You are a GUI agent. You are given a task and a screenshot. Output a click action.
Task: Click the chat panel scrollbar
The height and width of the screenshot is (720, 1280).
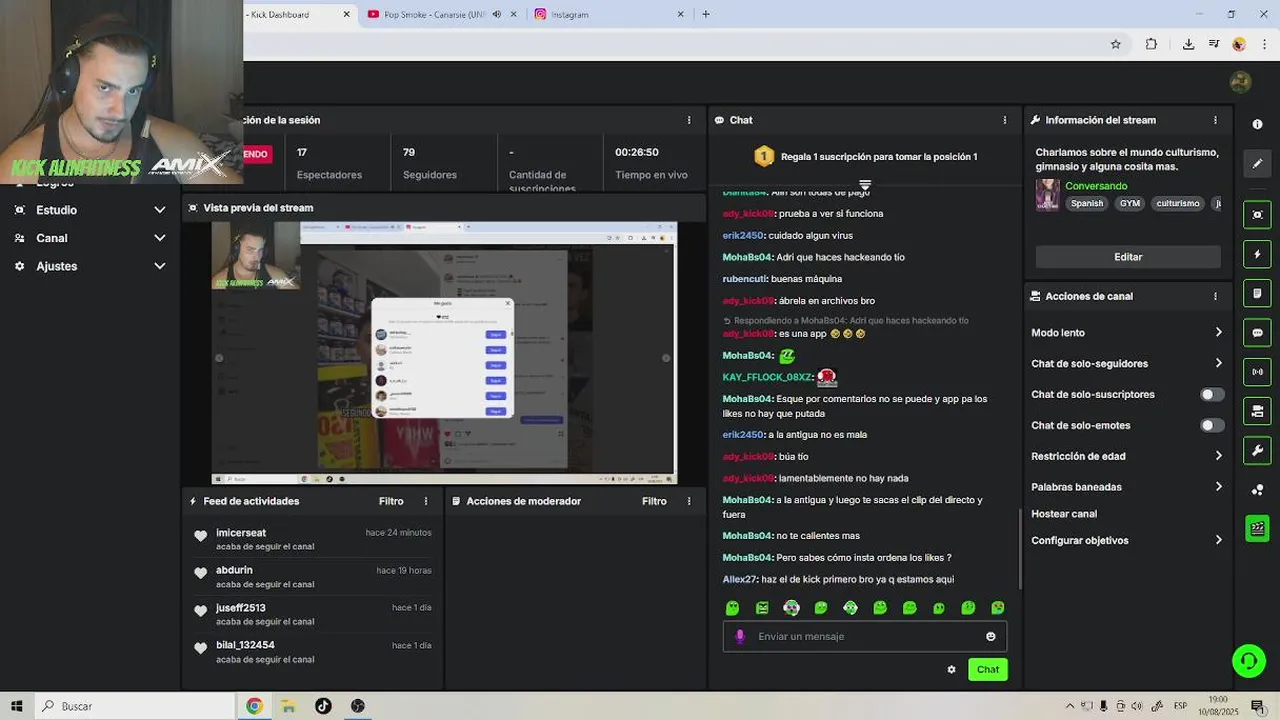pyautogui.click(x=1020, y=549)
